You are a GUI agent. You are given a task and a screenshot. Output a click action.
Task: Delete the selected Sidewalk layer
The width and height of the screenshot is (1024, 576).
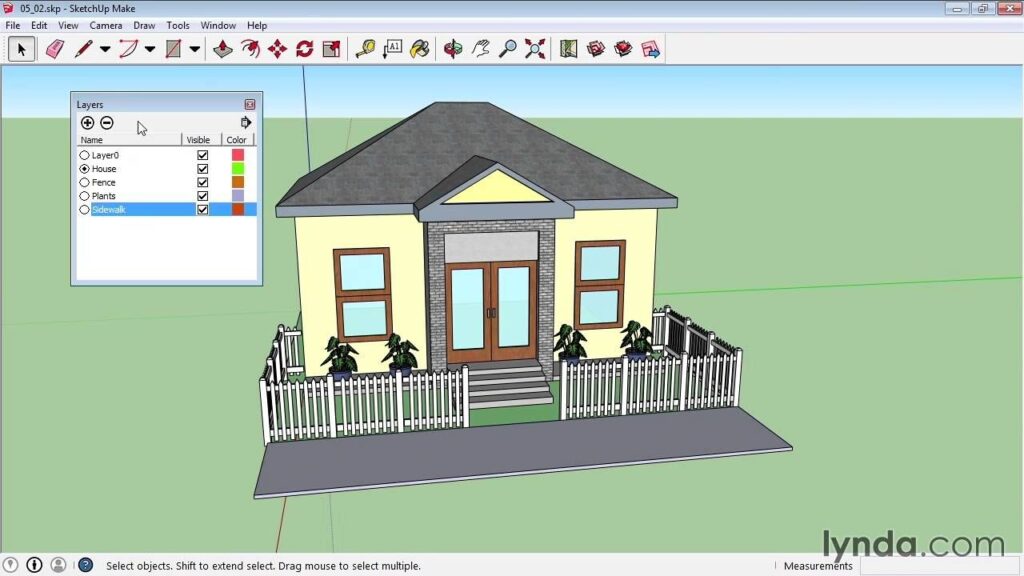point(107,122)
